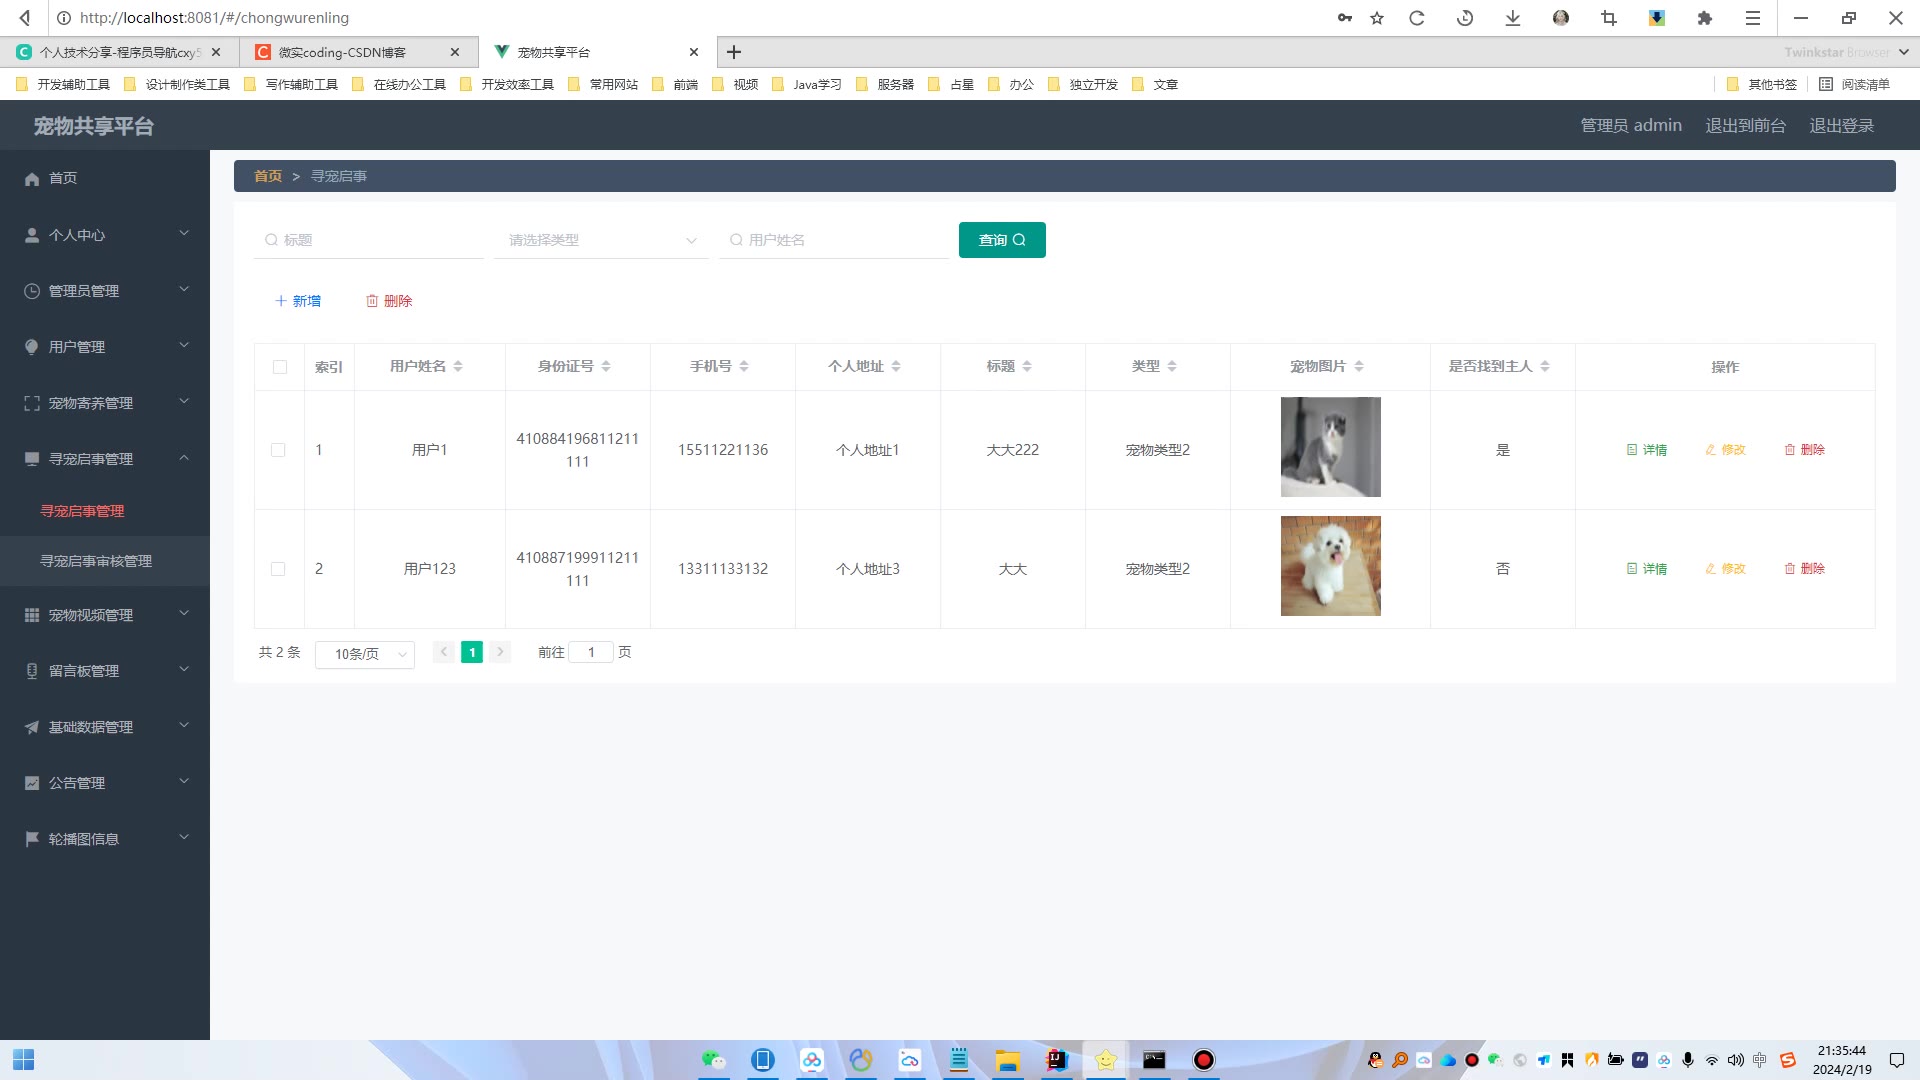This screenshot has height=1080, width=1920.
Task: Sort the 手机号 column
Action: point(744,367)
